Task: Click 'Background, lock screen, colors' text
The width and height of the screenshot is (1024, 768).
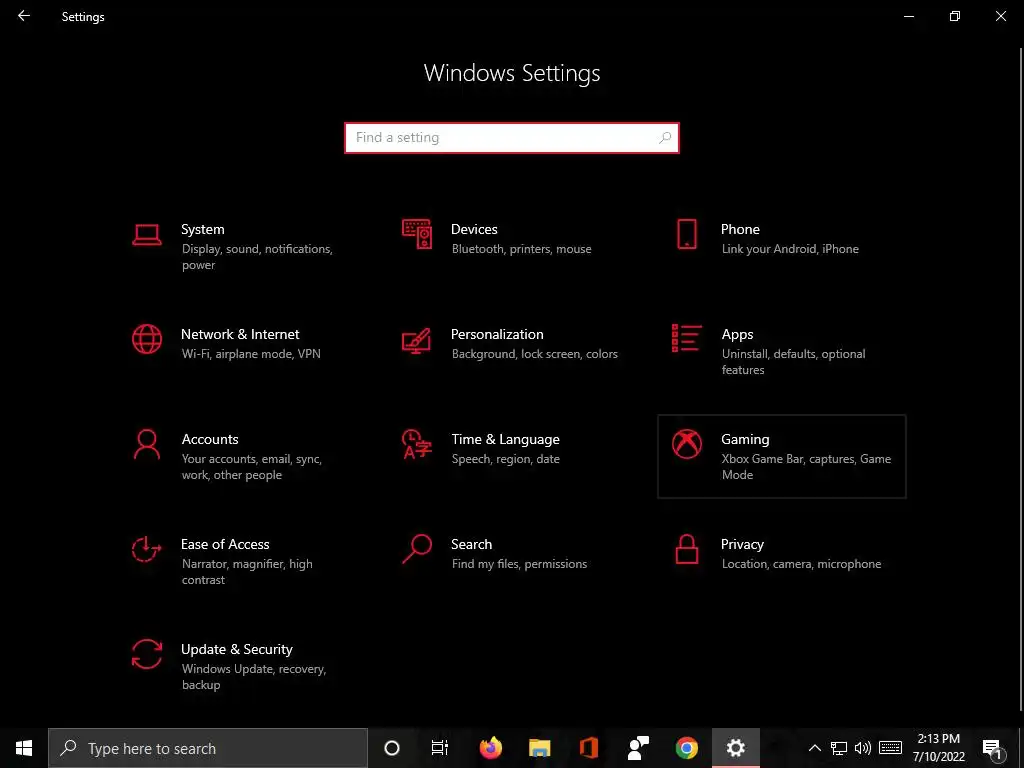Action: tap(534, 354)
